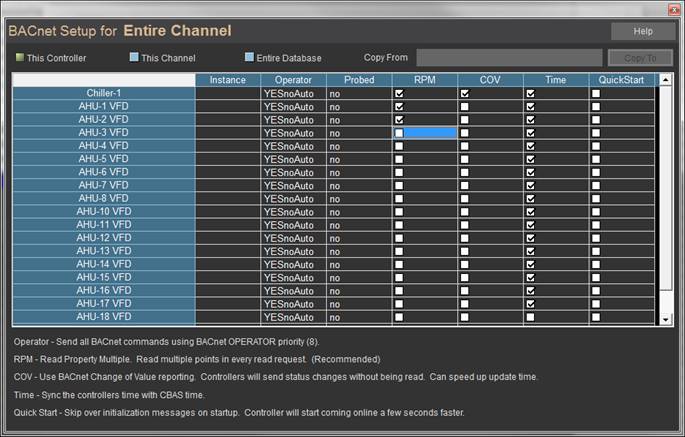Click the Probed cell for AHU-7 VFD
The height and width of the screenshot is (437, 685).
(x=358, y=185)
